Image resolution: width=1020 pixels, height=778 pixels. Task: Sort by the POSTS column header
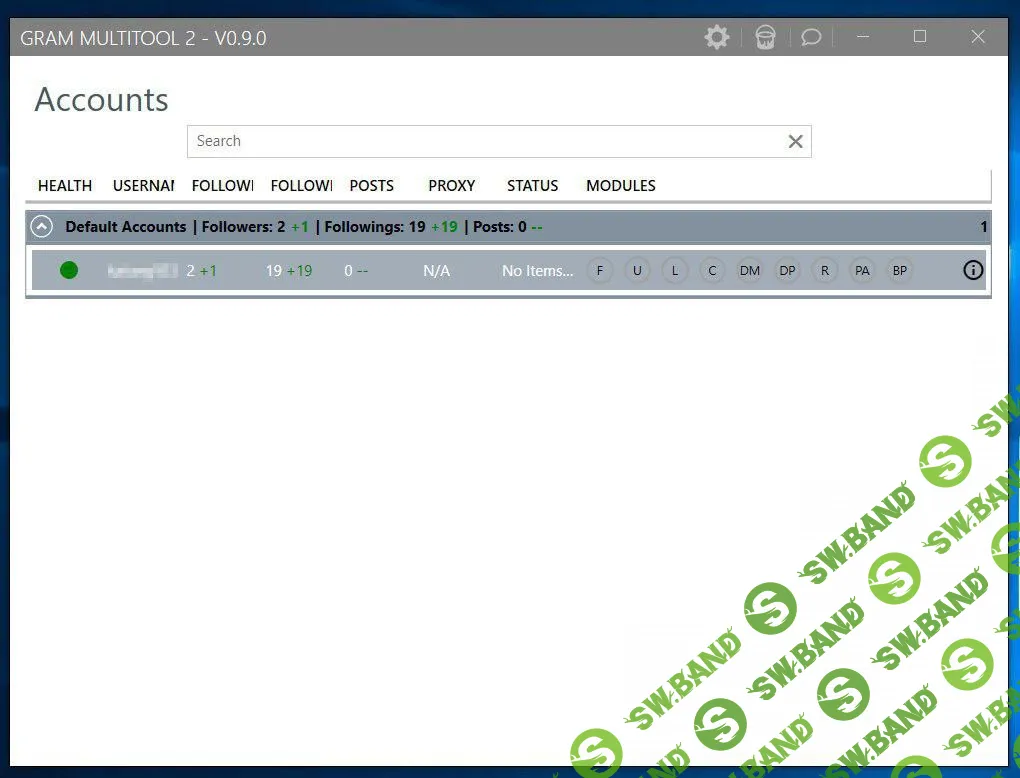pos(372,186)
